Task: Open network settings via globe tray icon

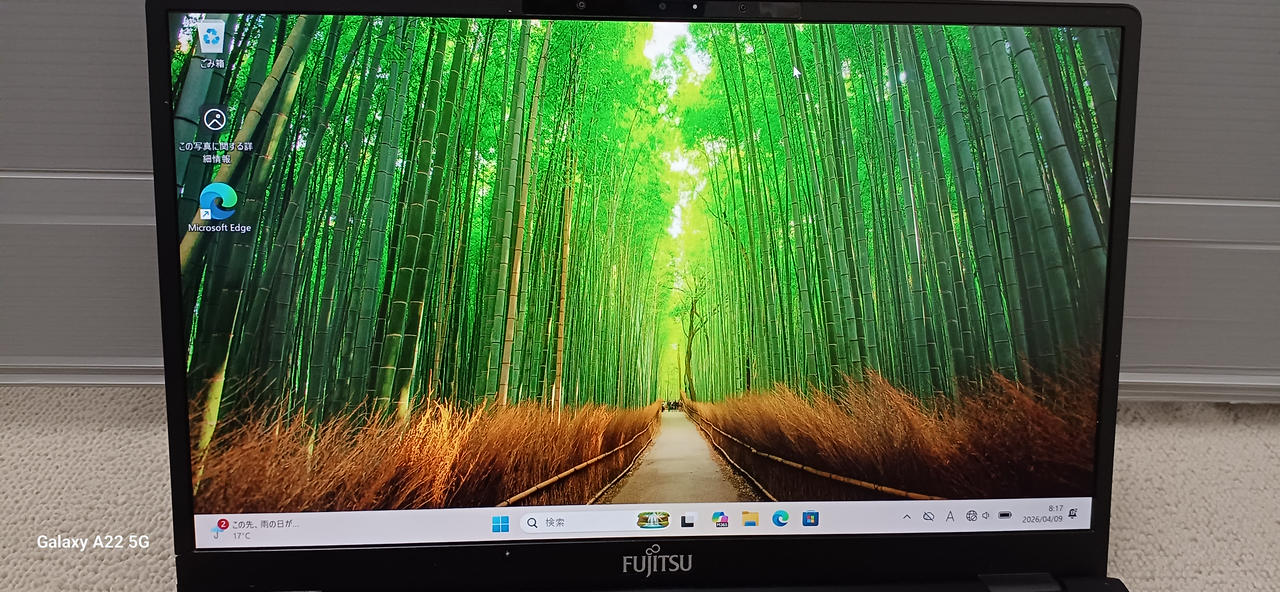Action: click(971, 516)
